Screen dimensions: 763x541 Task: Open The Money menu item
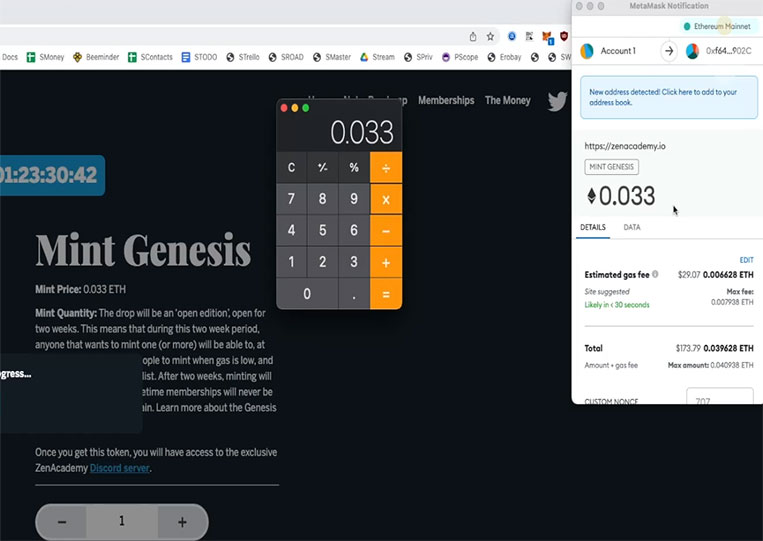(508, 100)
